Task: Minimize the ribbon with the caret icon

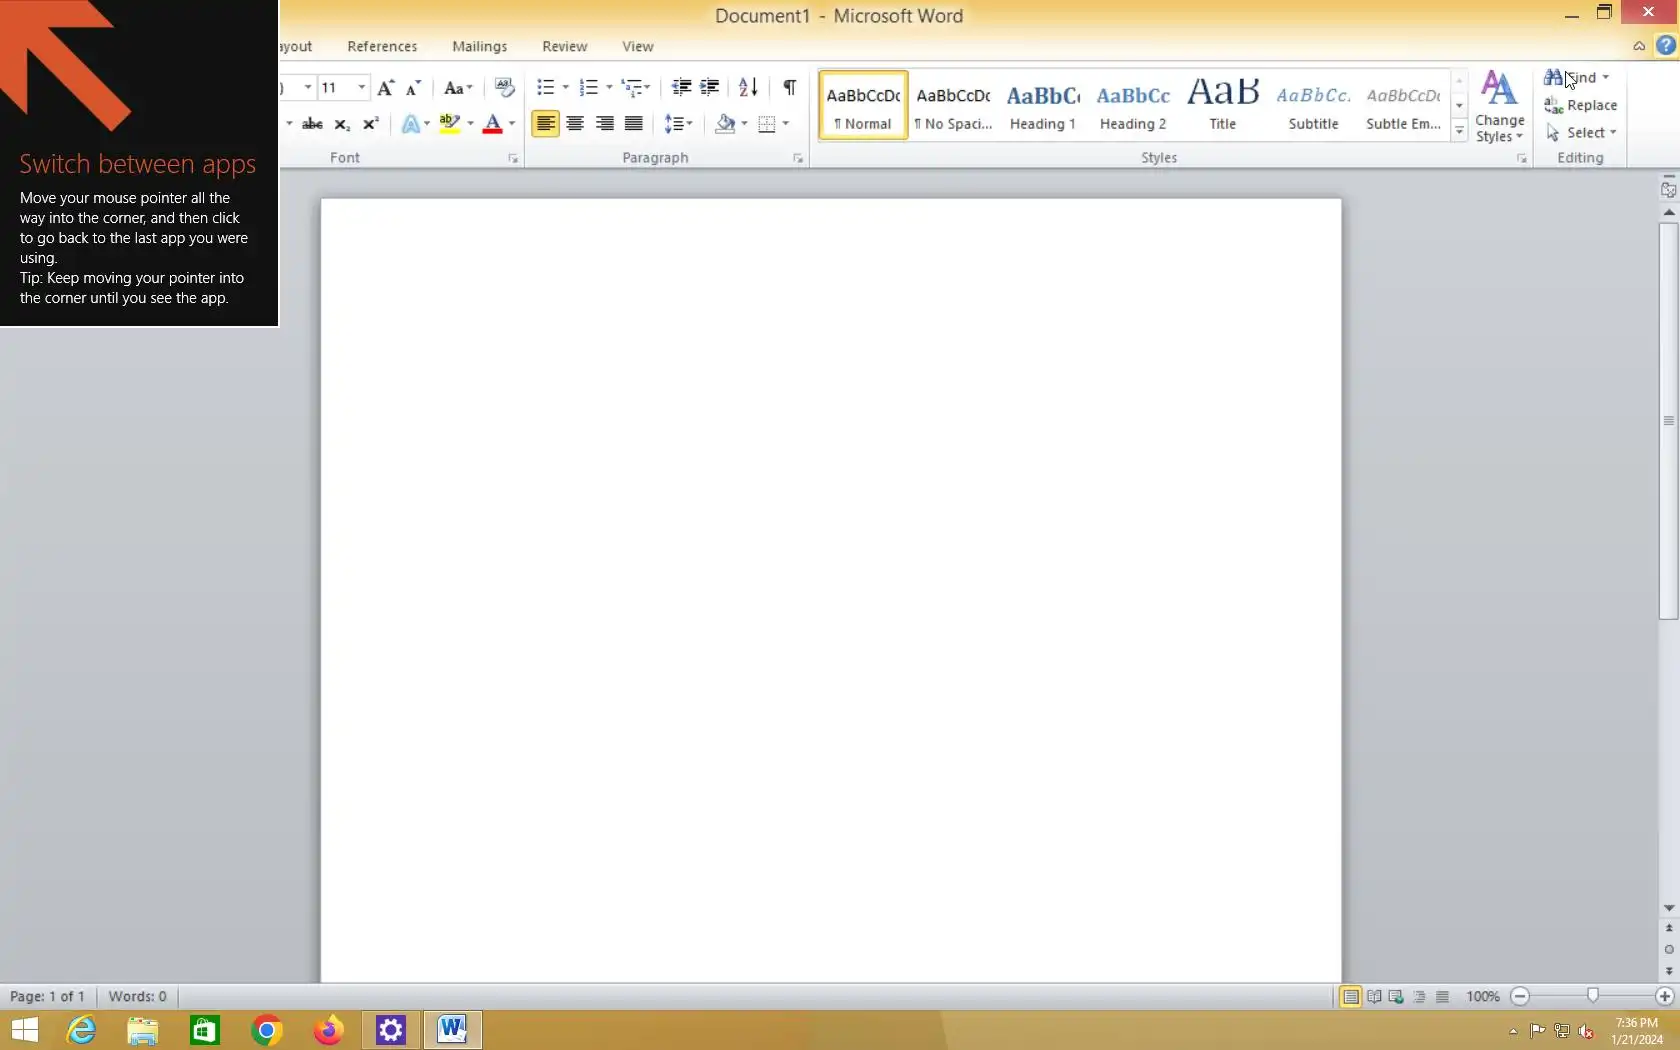Action: pos(1639,46)
